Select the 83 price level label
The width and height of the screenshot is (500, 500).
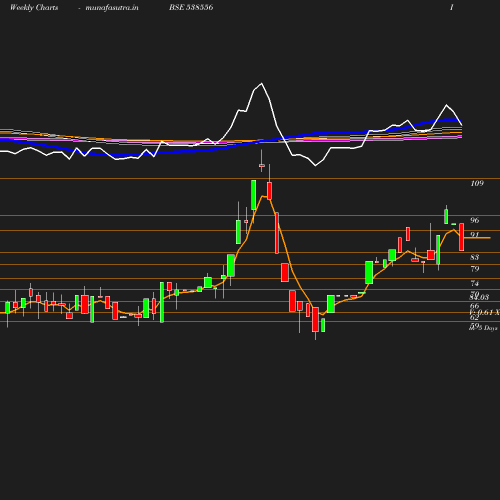click(475, 257)
